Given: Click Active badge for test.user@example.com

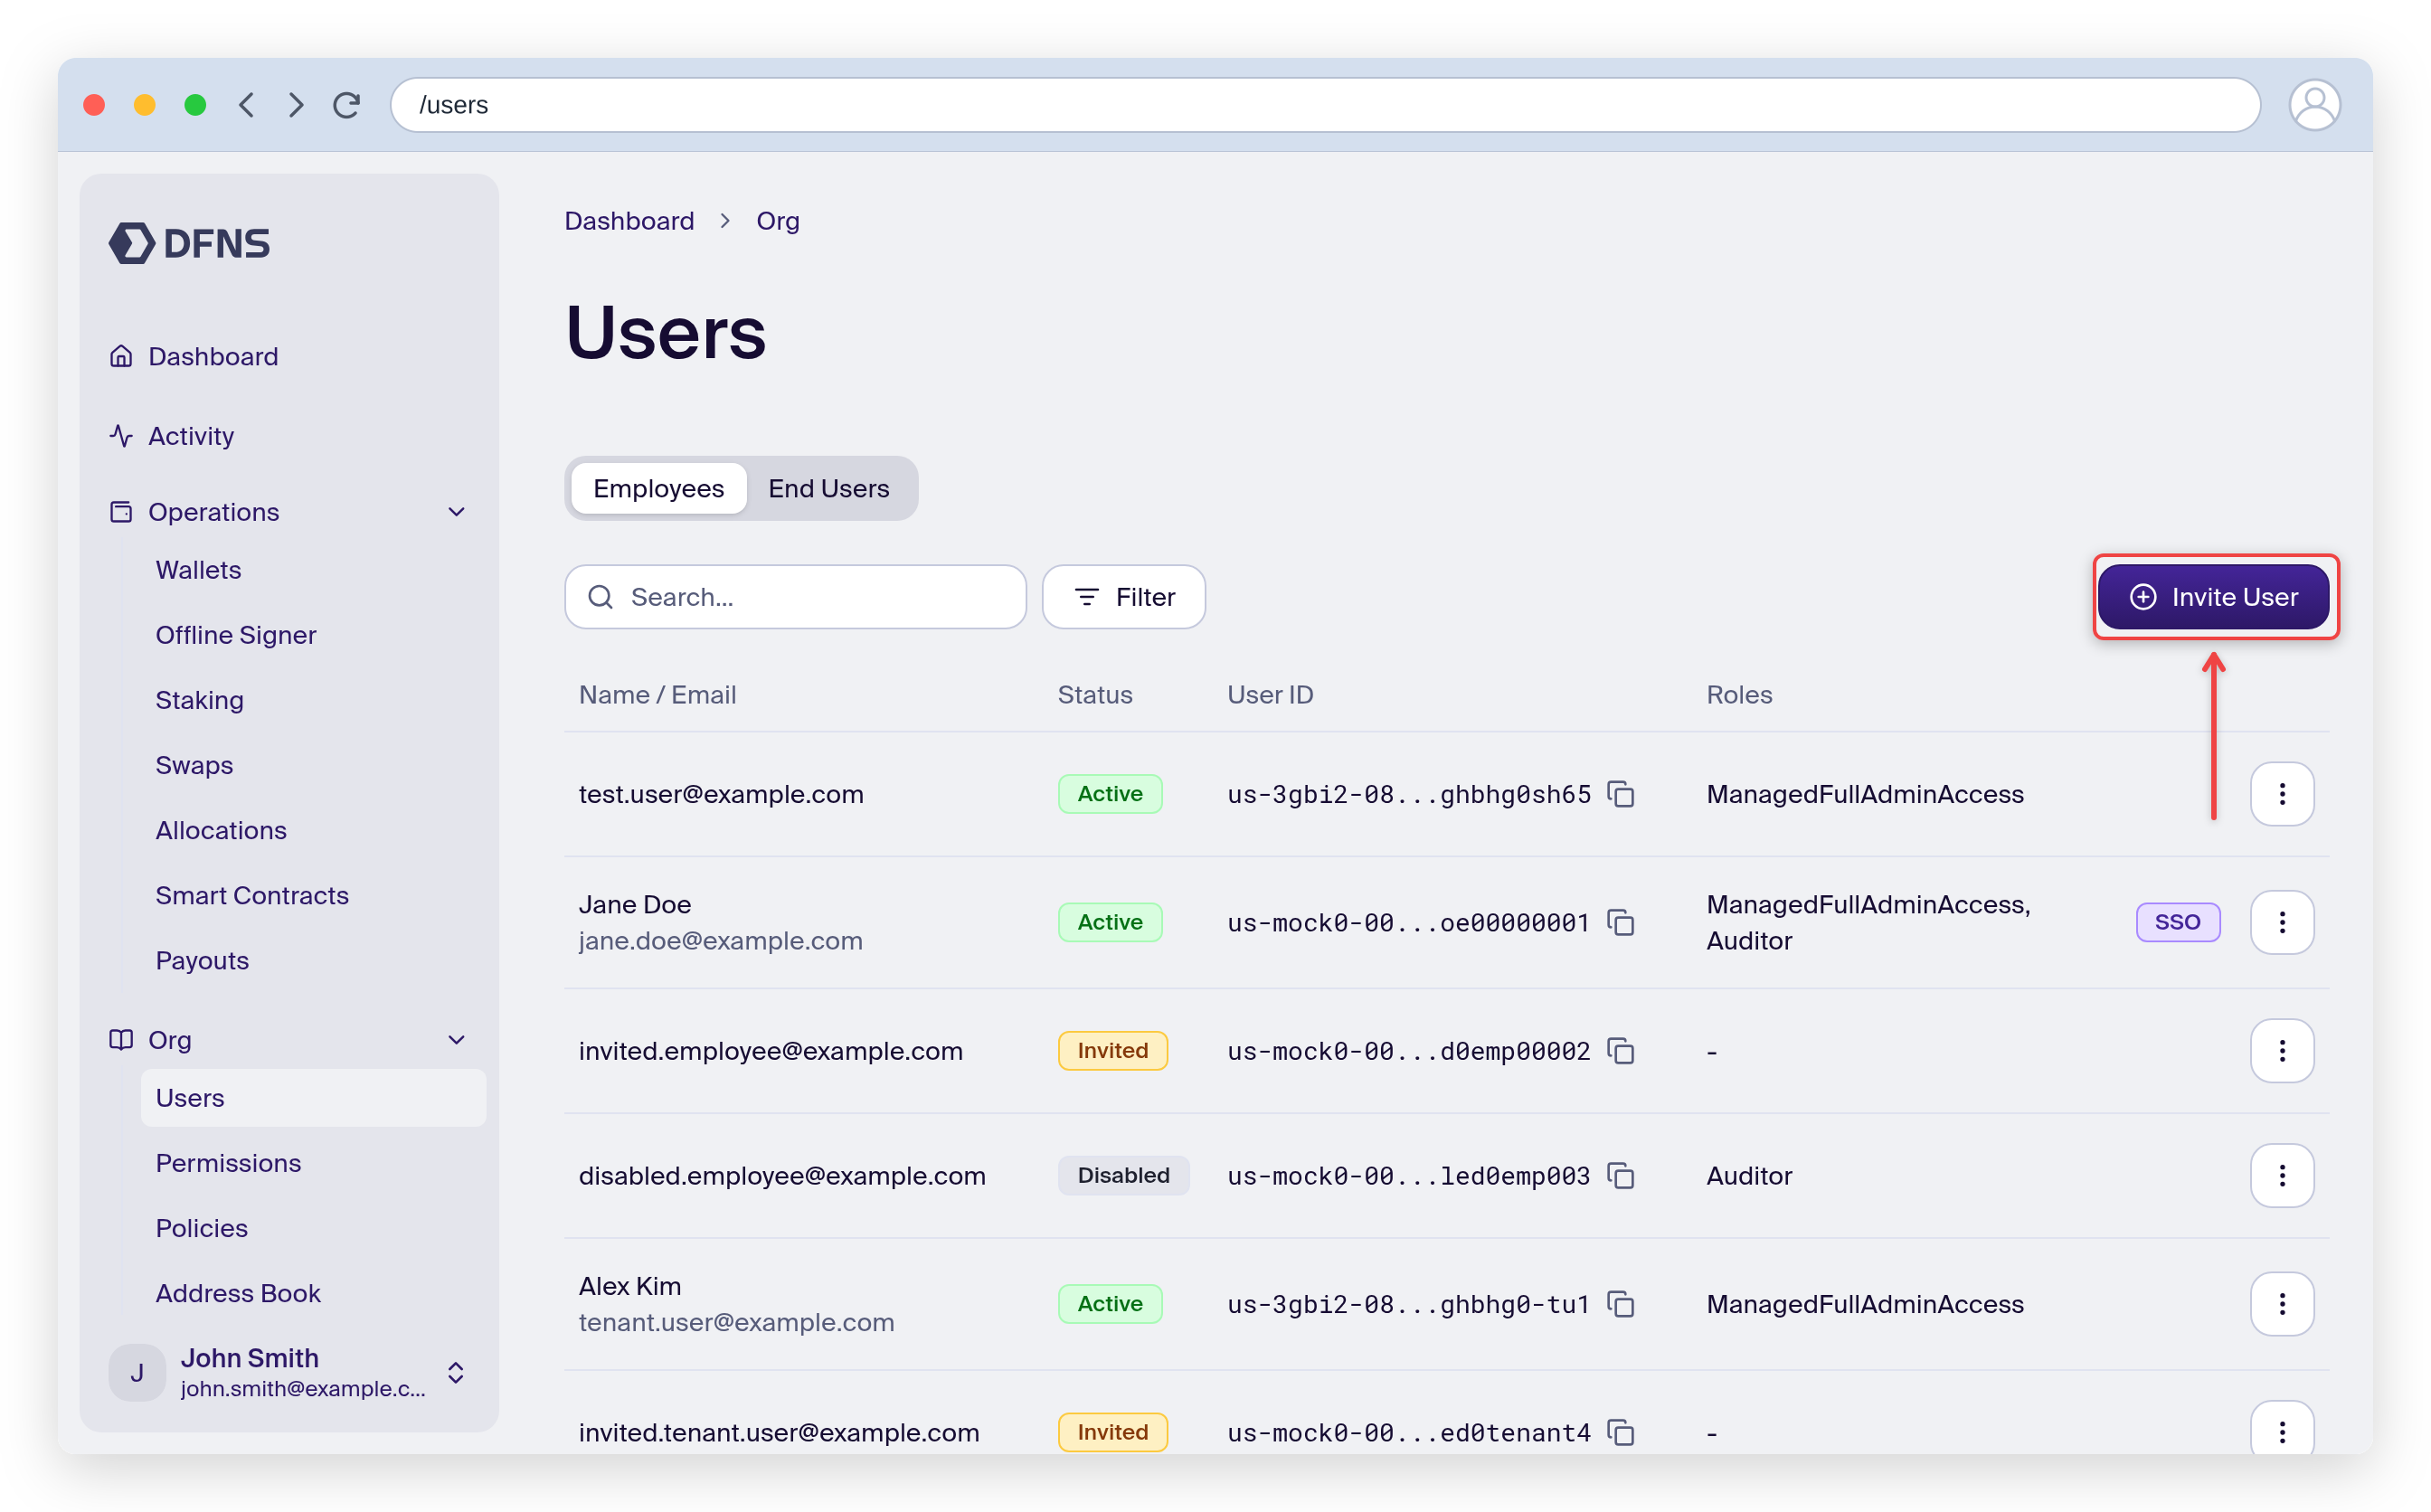Looking at the screenshot, I should coord(1109,794).
